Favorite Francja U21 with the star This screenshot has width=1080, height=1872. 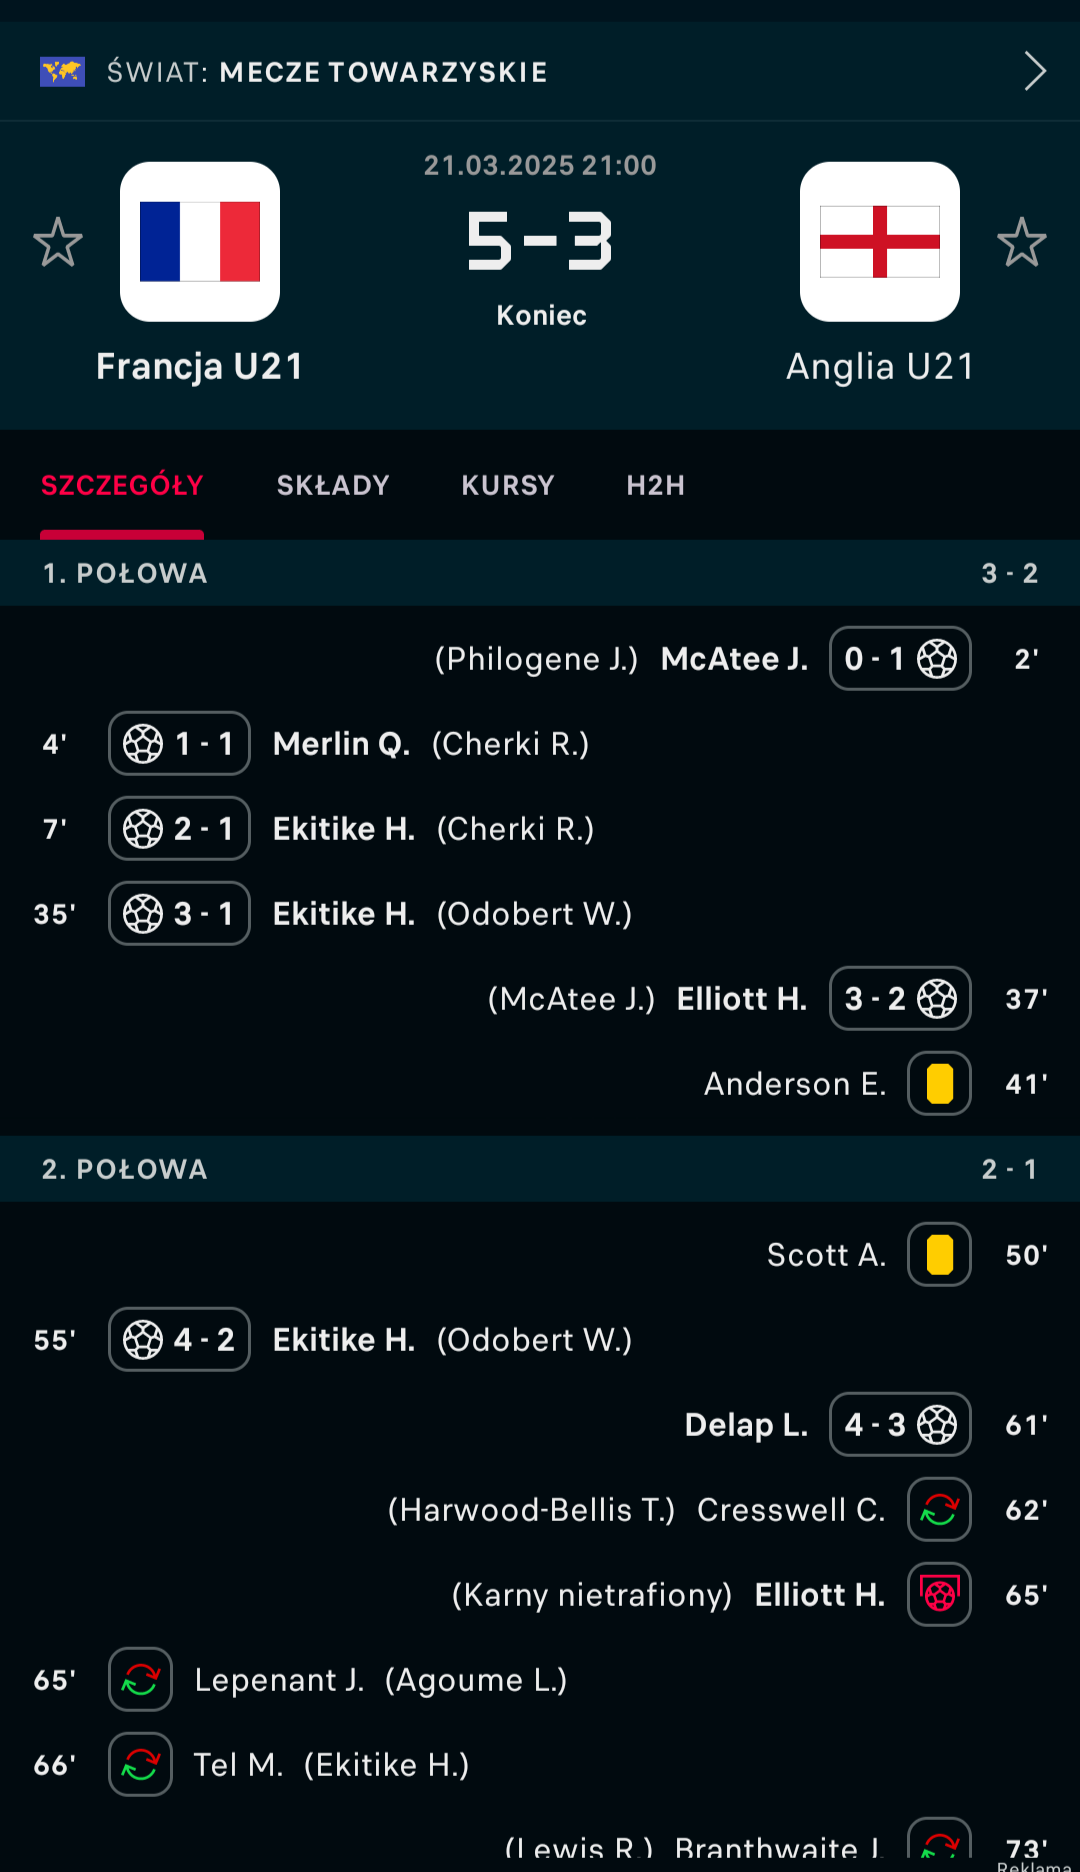(58, 242)
